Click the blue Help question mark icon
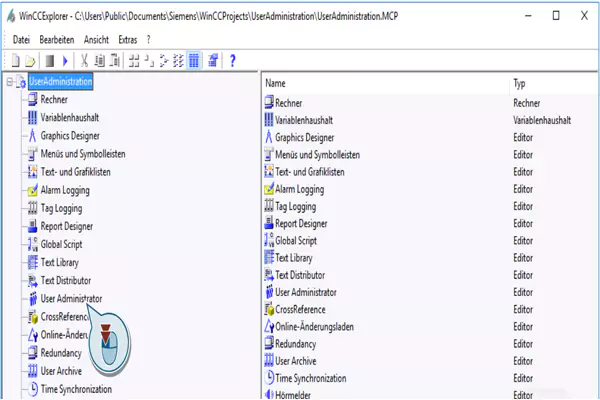The image size is (600, 400). [232, 60]
